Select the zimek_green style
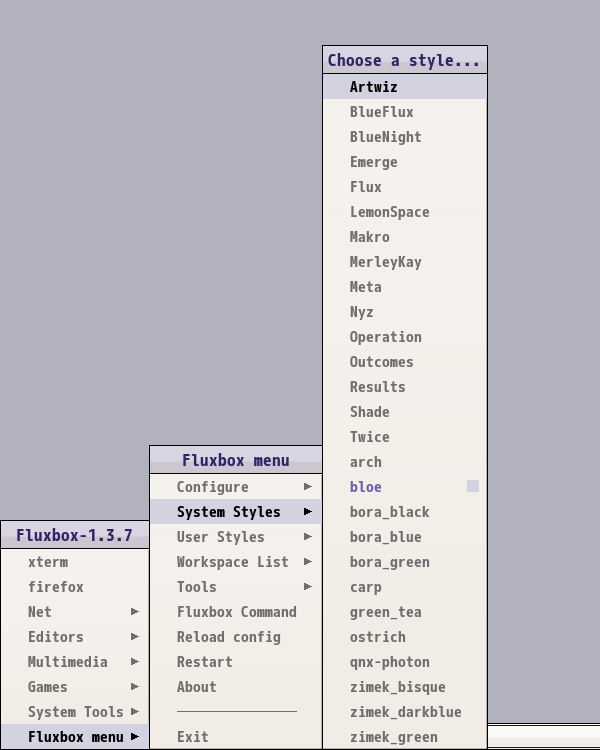Screen dimensions: 600x750 click(x=405, y=737)
